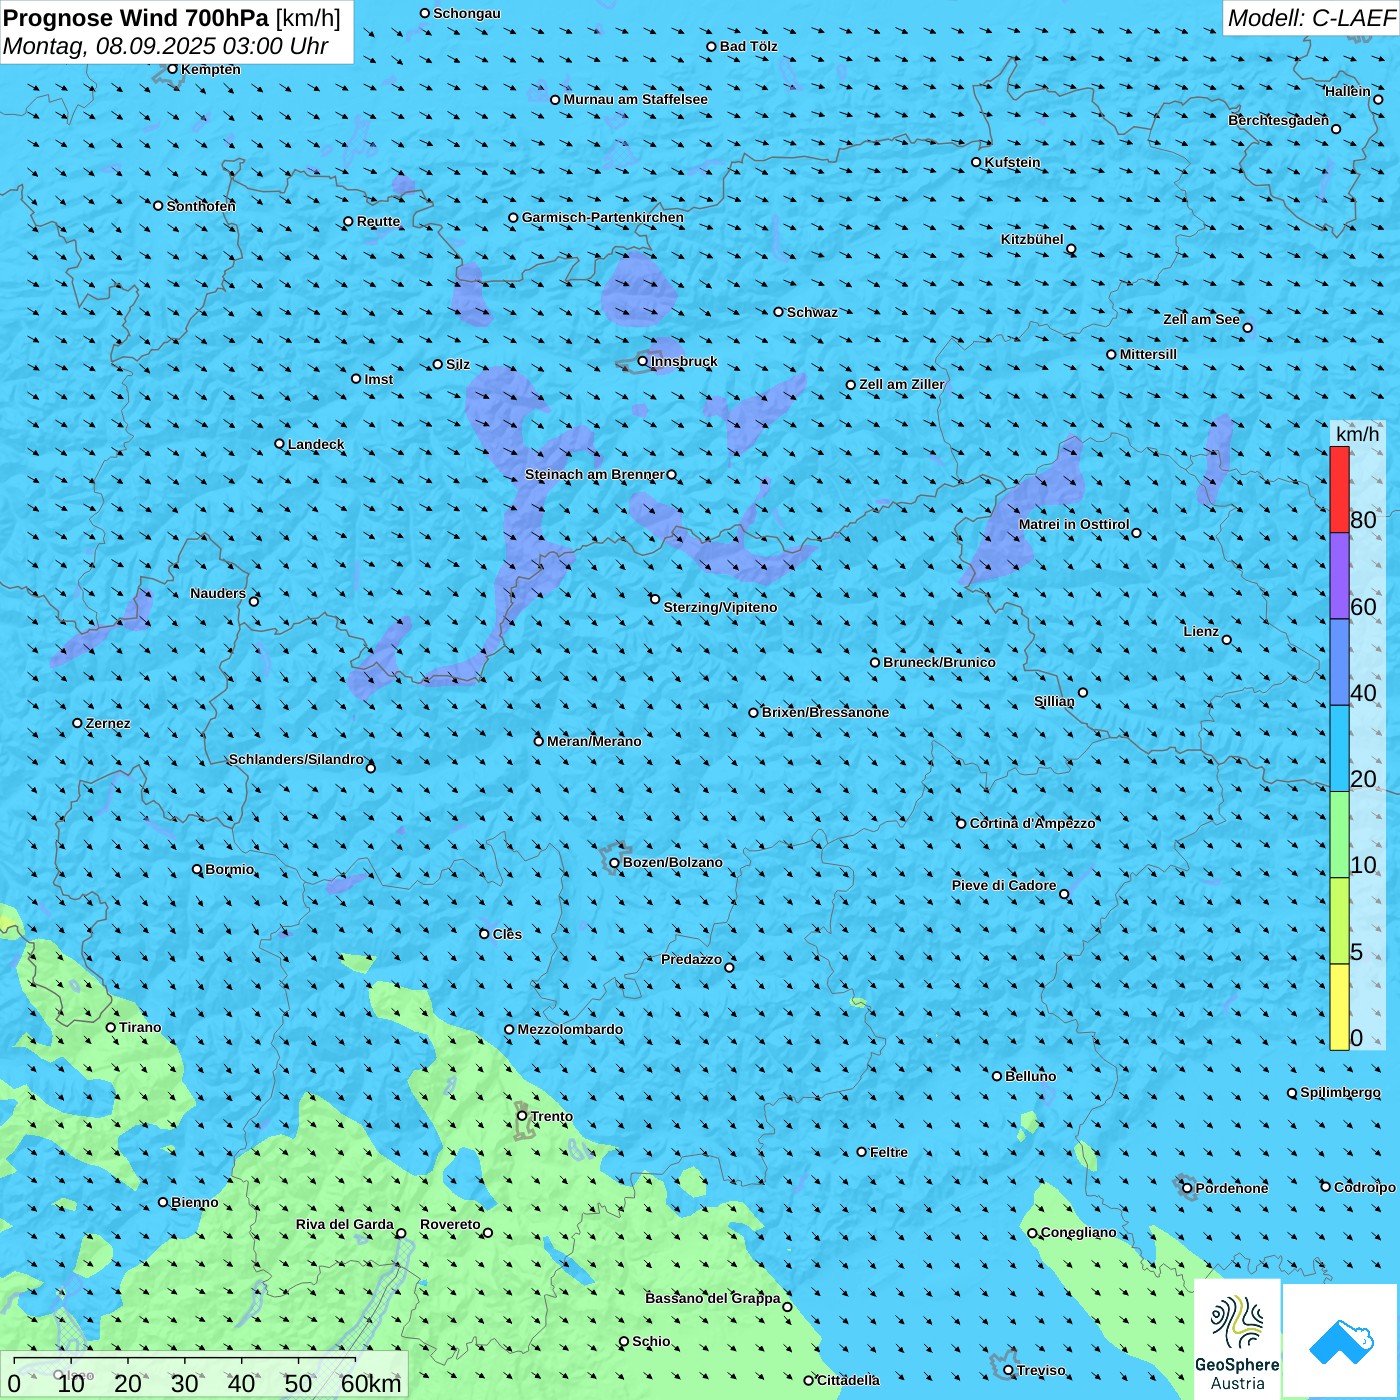Click the 'Sillian' label
The height and width of the screenshot is (1400, 1400).
point(1054,701)
